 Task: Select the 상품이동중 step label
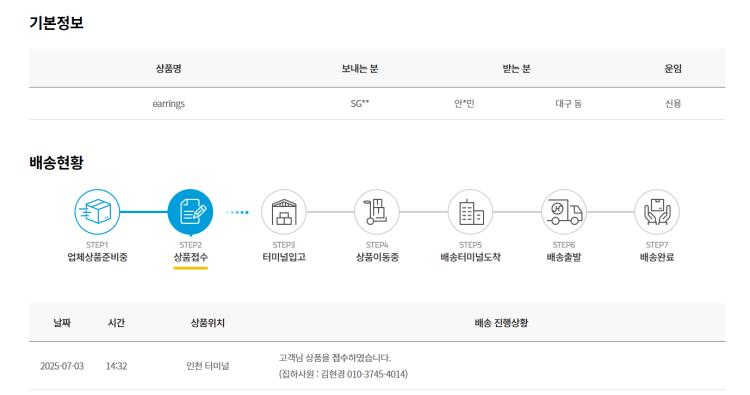point(377,257)
